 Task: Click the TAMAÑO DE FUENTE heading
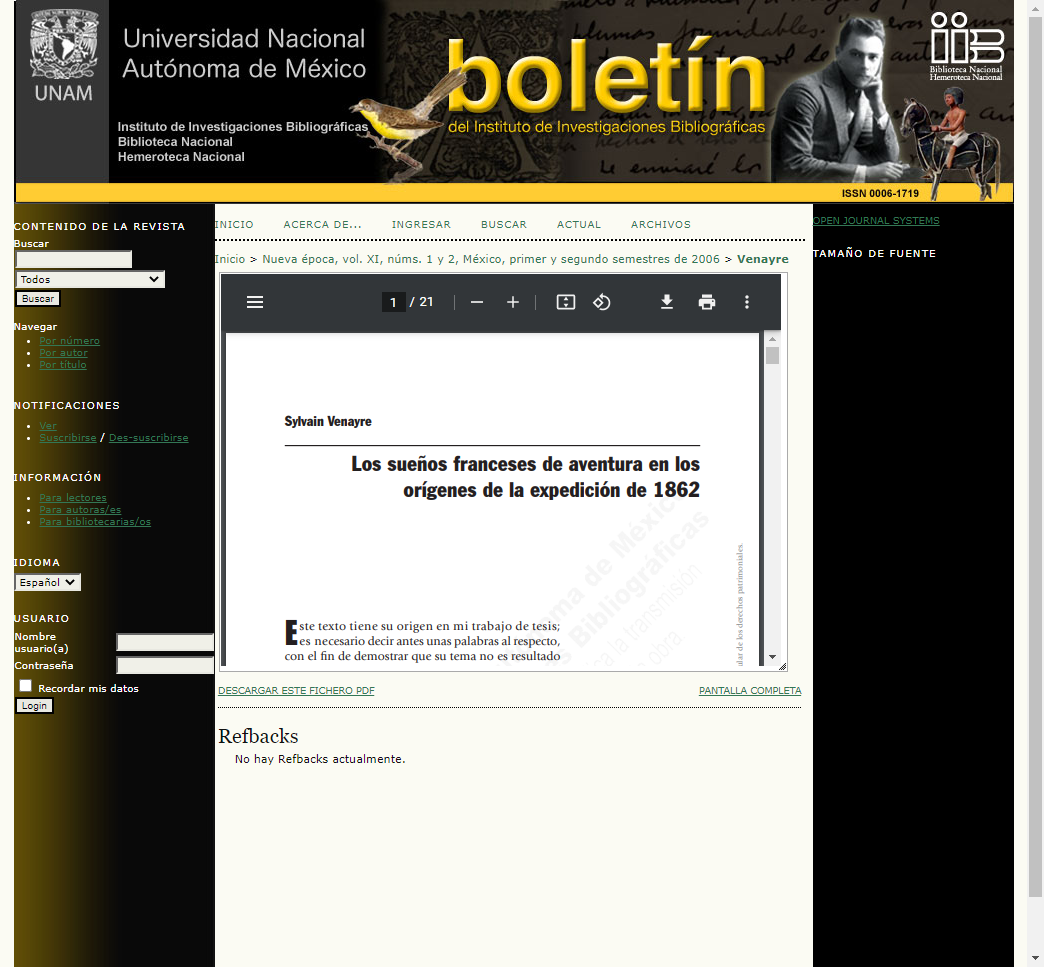pyautogui.click(x=874, y=254)
